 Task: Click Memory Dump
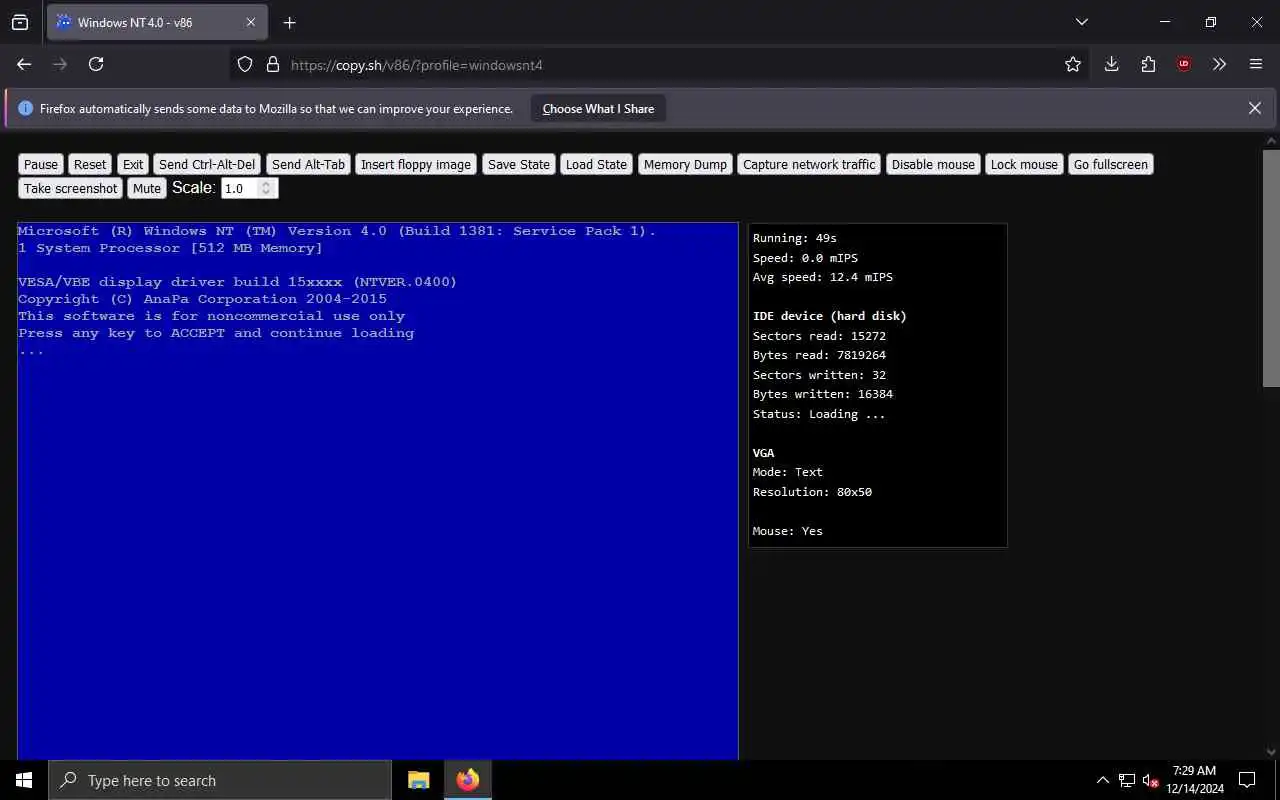tap(685, 164)
